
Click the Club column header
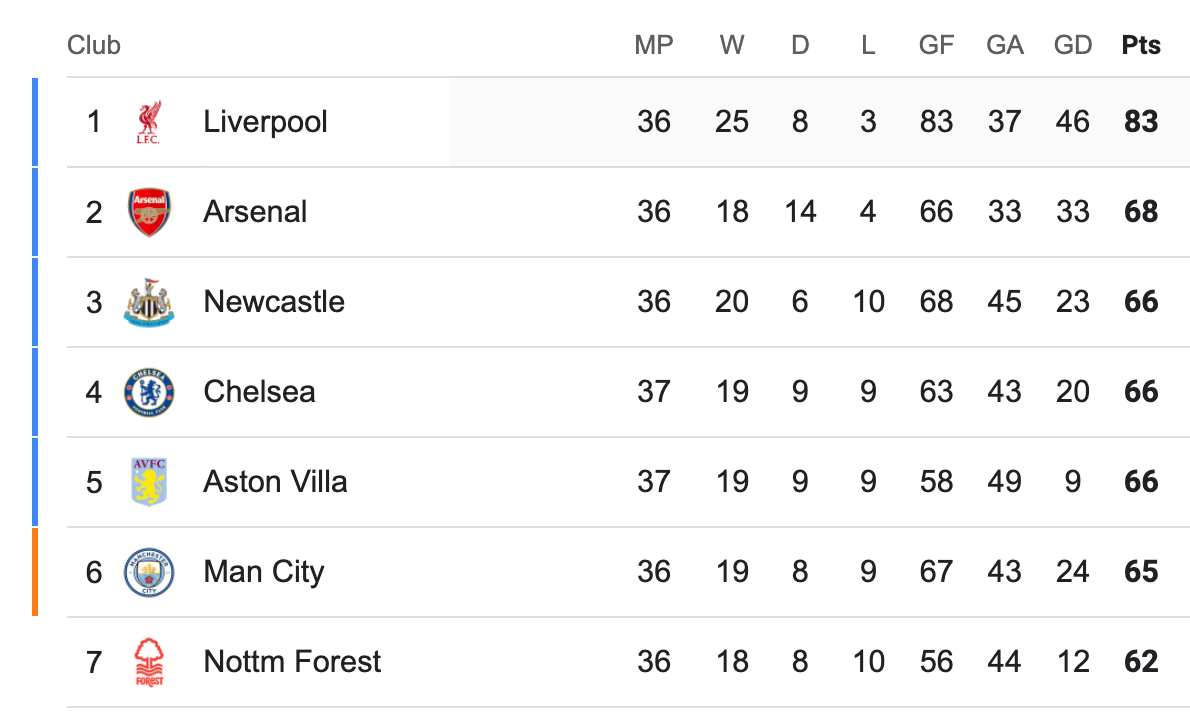[x=93, y=45]
